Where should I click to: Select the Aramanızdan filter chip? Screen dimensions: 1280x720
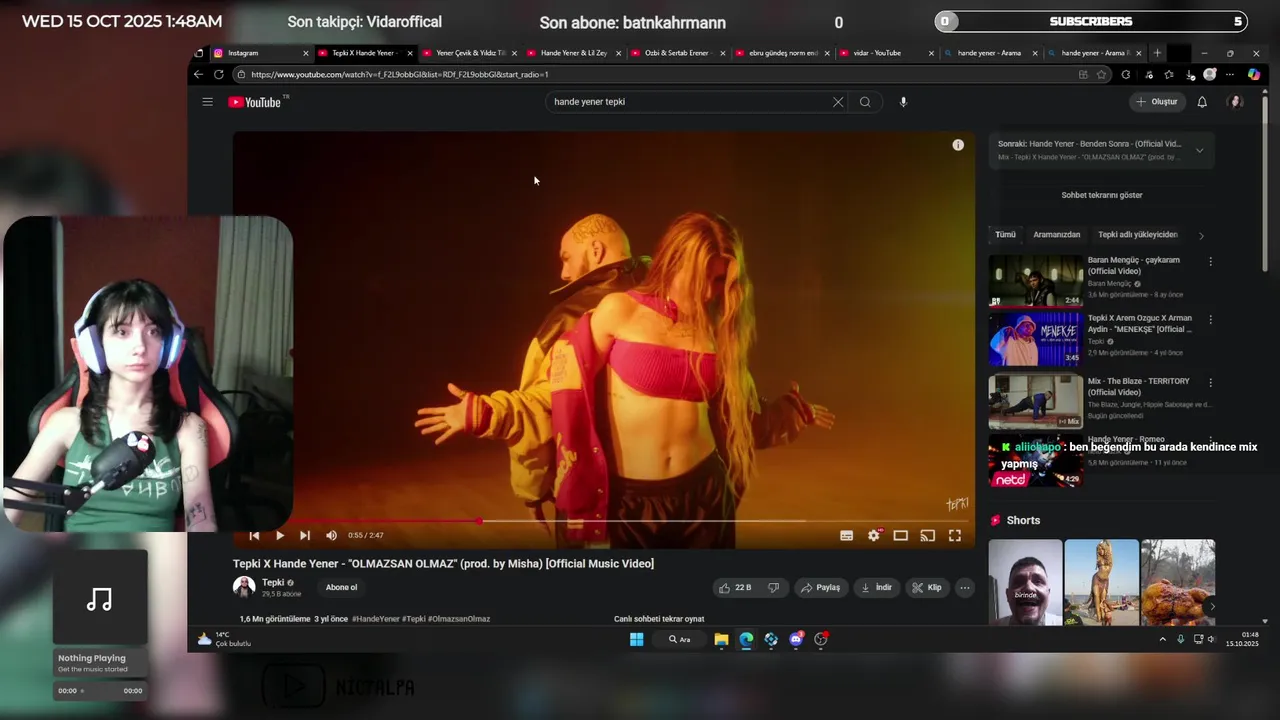coord(1057,235)
